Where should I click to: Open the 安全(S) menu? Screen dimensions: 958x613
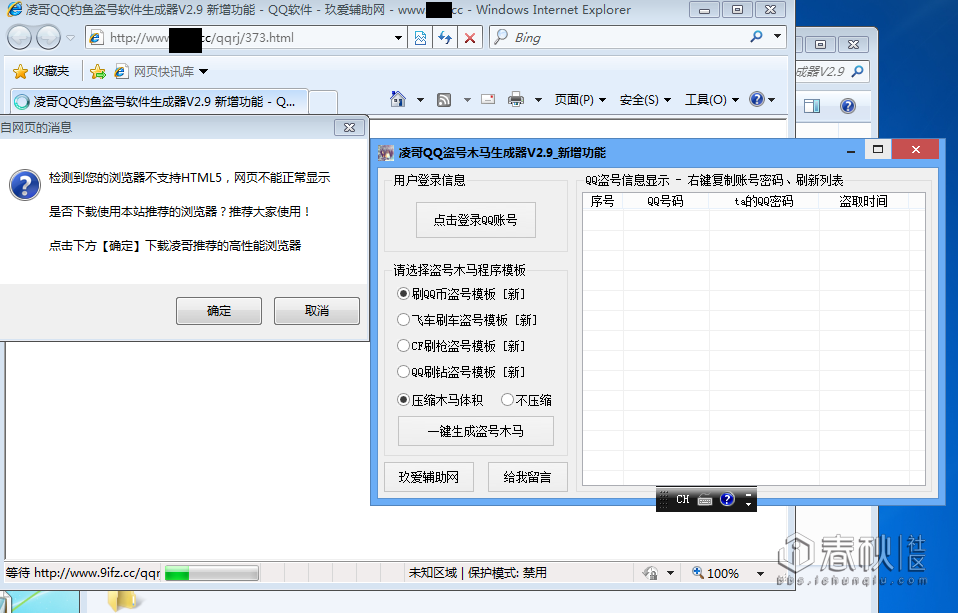click(645, 100)
